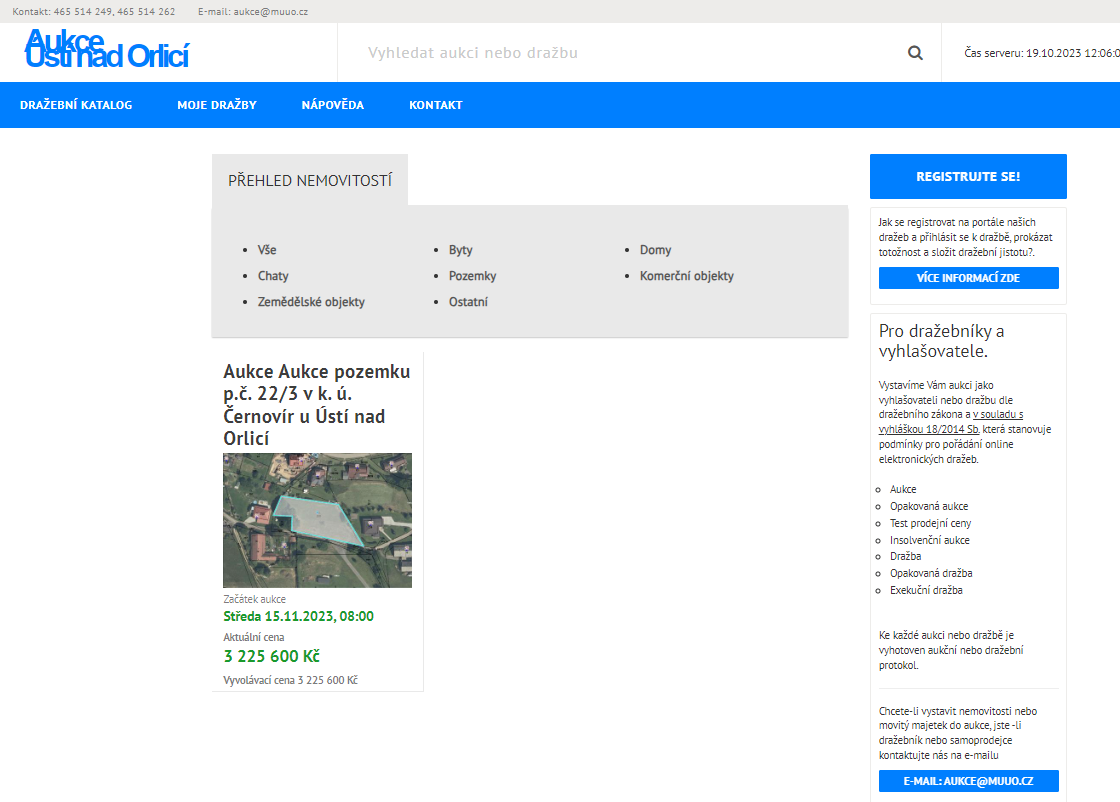The height and width of the screenshot is (802, 1120).
Task: Choose the Pozemky category link
Action: [x=473, y=276]
